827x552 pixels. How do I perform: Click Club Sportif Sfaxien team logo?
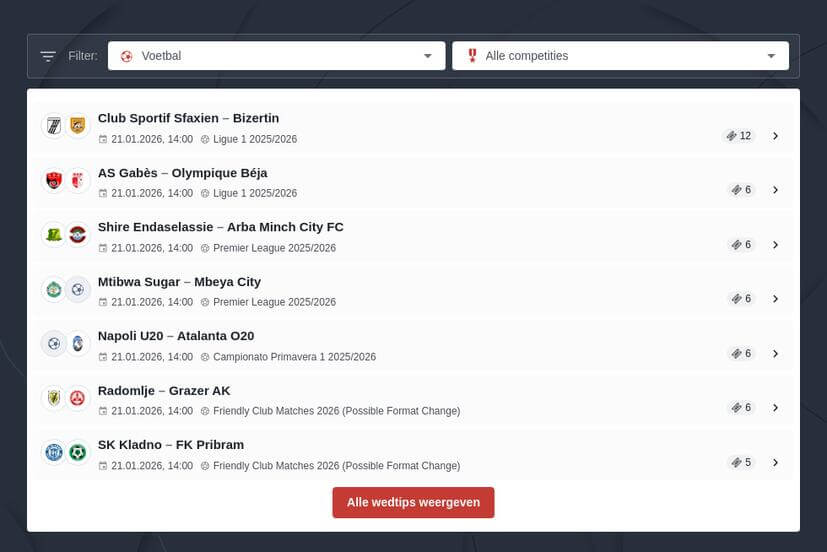coord(53,126)
